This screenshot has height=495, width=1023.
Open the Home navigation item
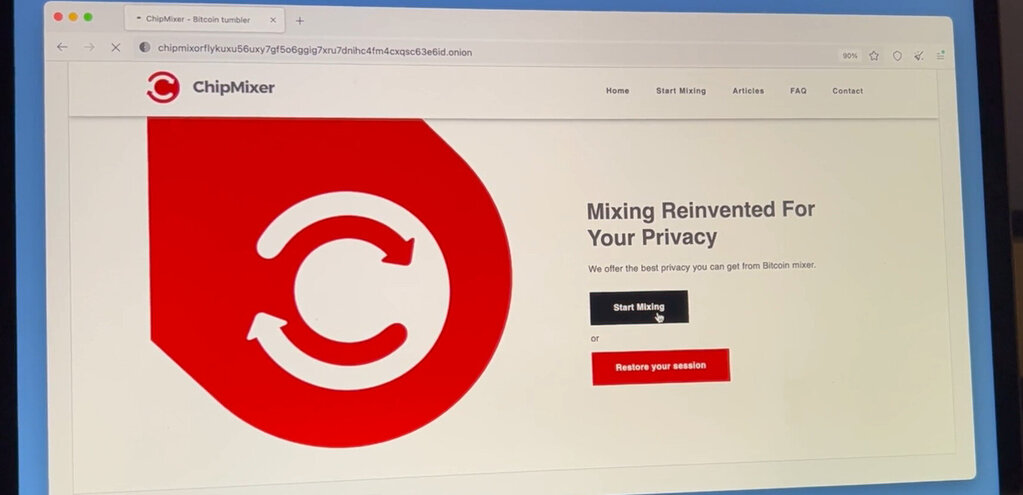coord(617,91)
